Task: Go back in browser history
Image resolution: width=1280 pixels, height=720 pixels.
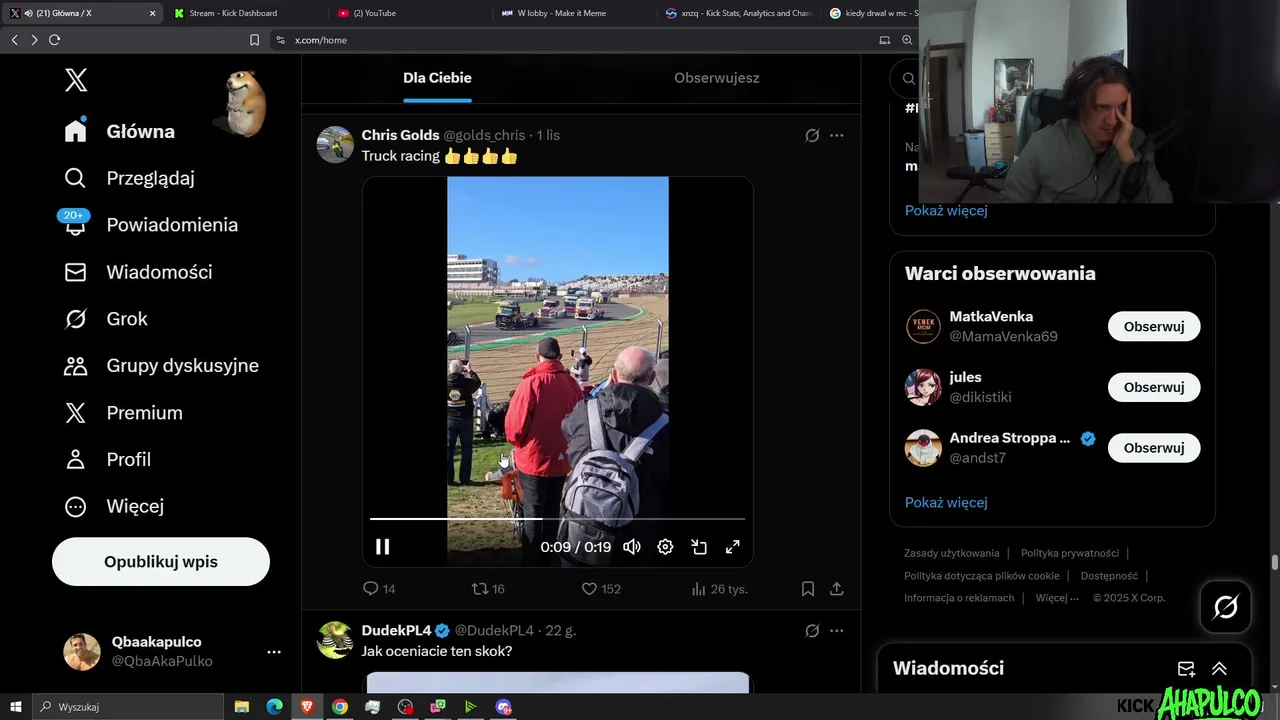Action: coord(14,40)
